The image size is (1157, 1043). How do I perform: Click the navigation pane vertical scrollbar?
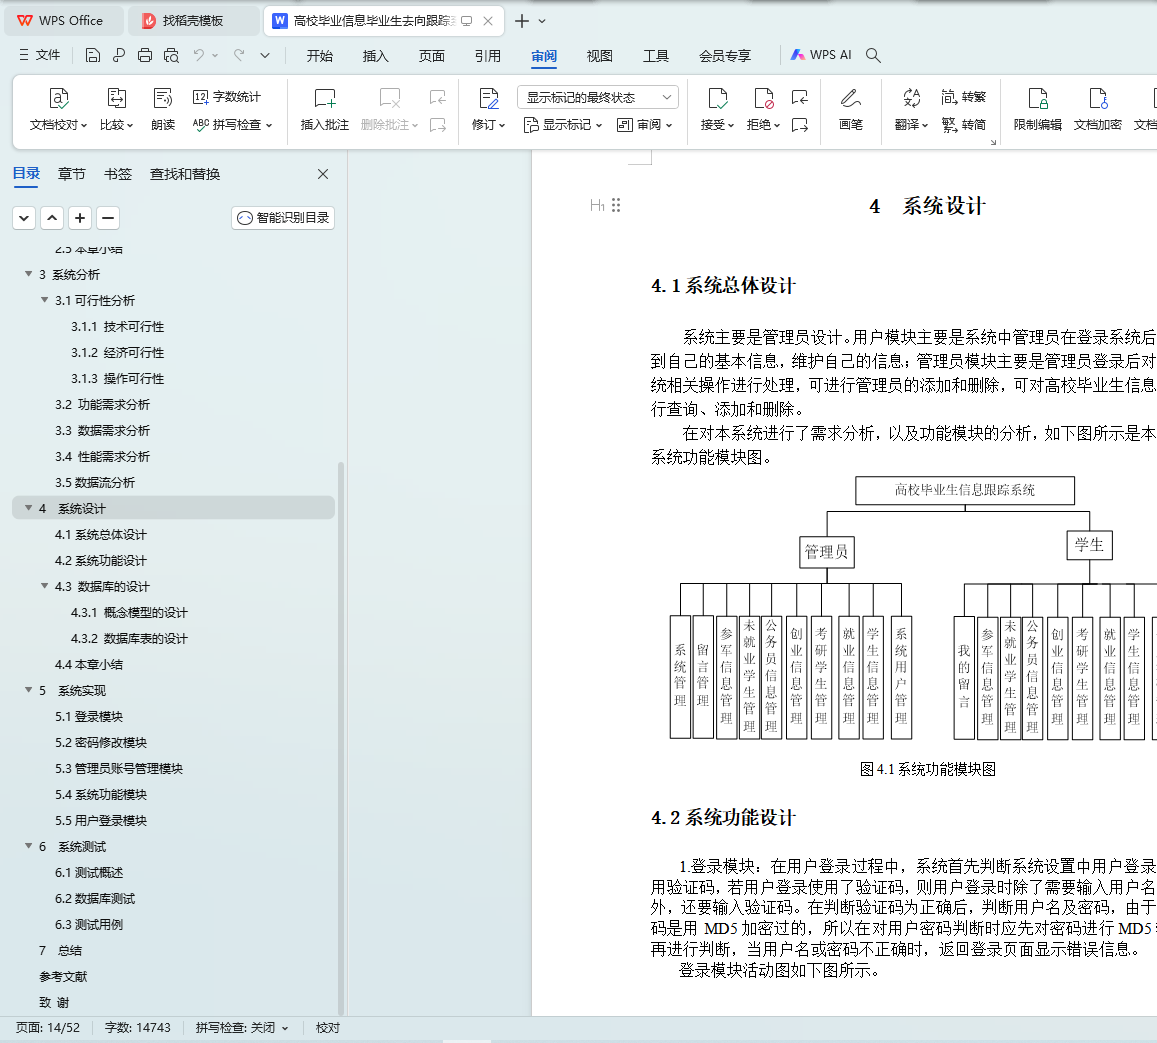pyautogui.click(x=341, y=738)
